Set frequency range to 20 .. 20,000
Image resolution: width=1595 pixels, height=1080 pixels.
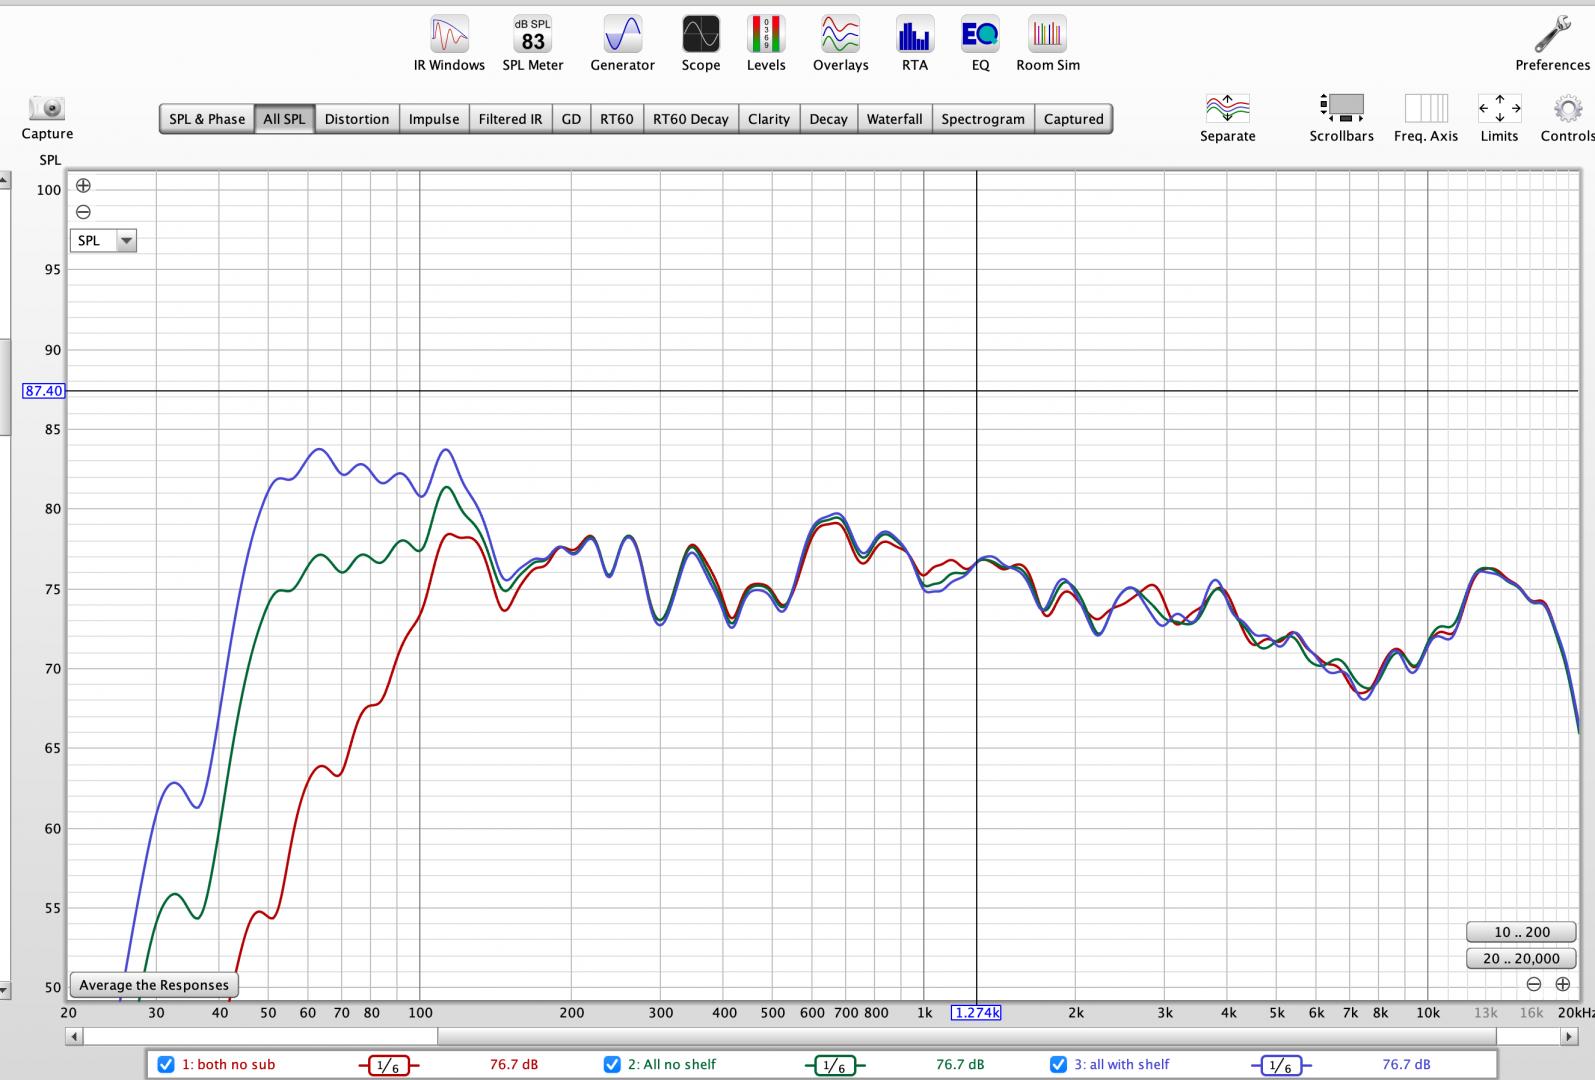click(x=1522, y=958)
